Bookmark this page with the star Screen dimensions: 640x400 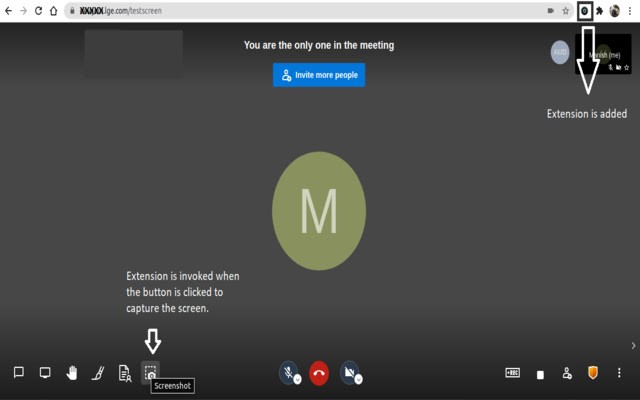click(x=565, y=10)
